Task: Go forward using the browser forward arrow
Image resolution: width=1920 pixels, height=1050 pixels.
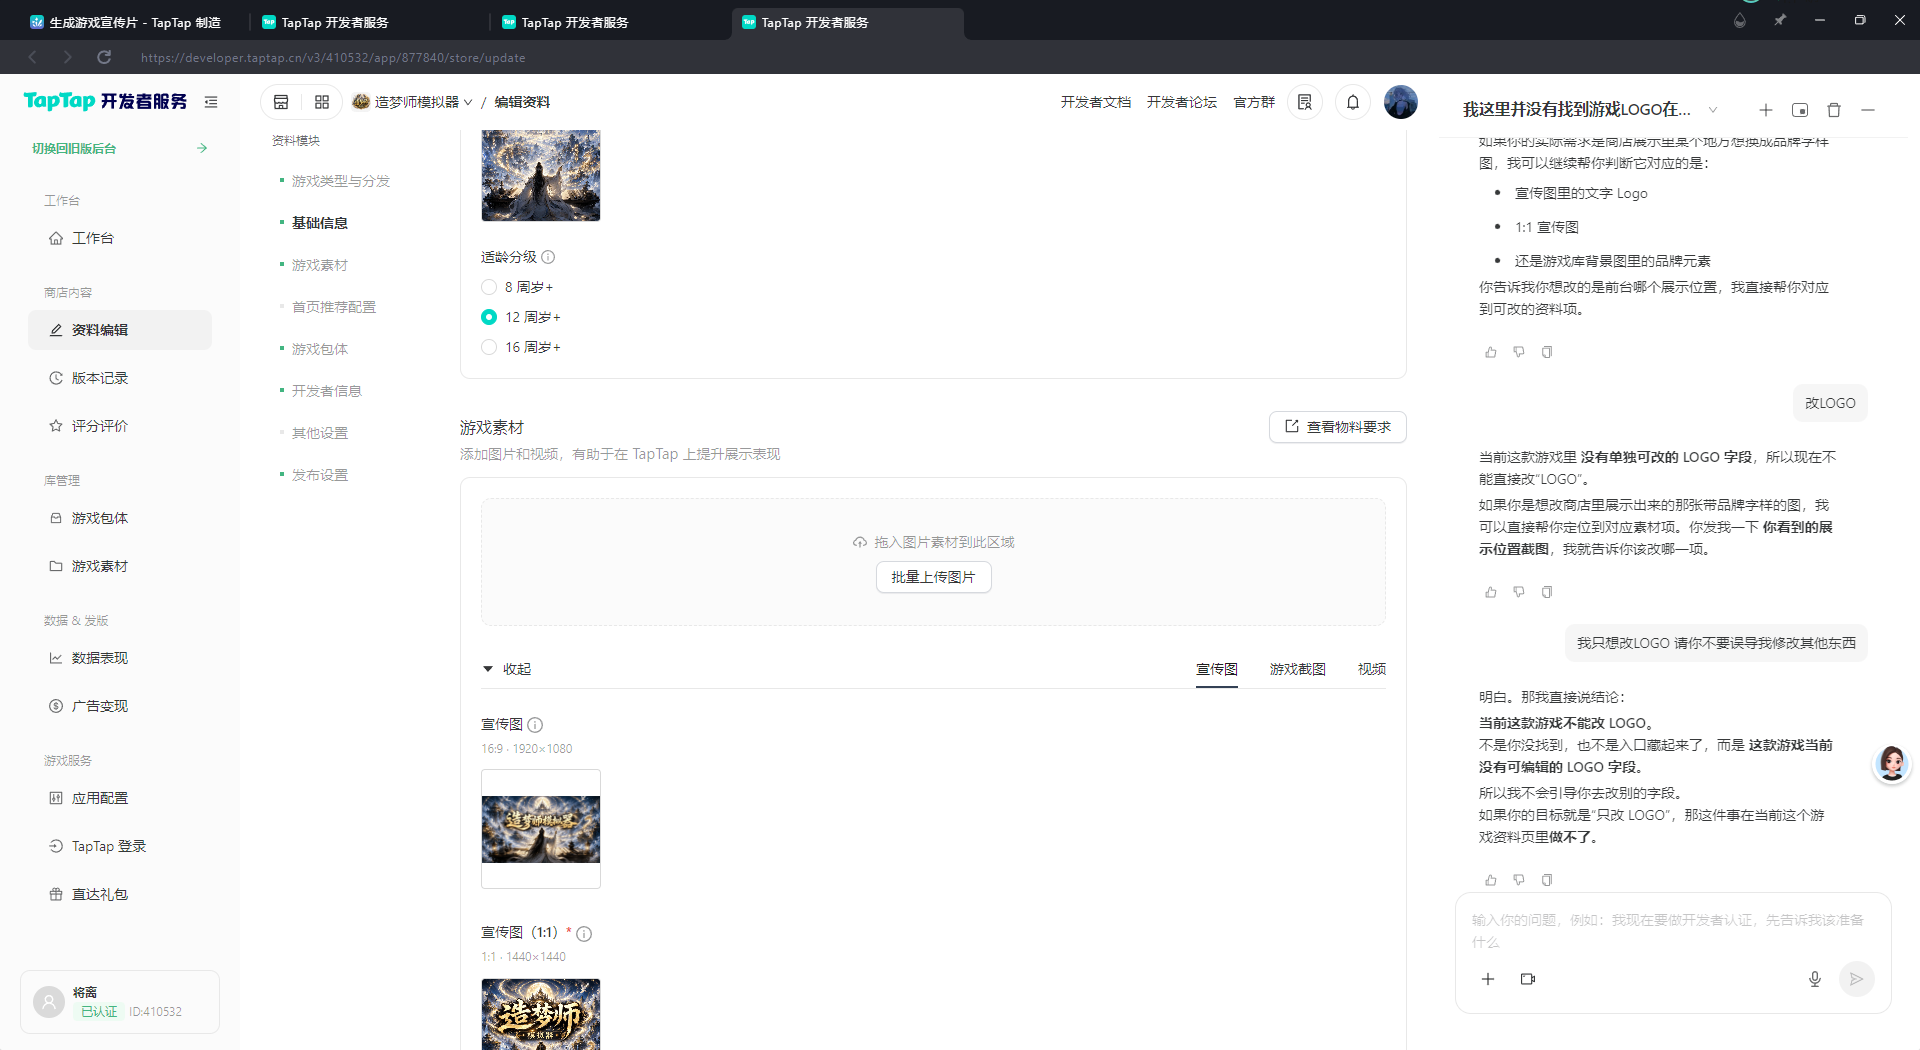Action: coord(67,57)
